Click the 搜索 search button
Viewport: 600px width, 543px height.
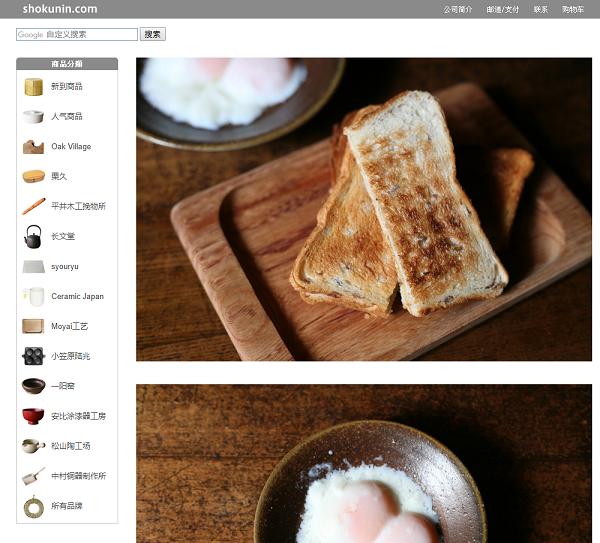[153, 34]
